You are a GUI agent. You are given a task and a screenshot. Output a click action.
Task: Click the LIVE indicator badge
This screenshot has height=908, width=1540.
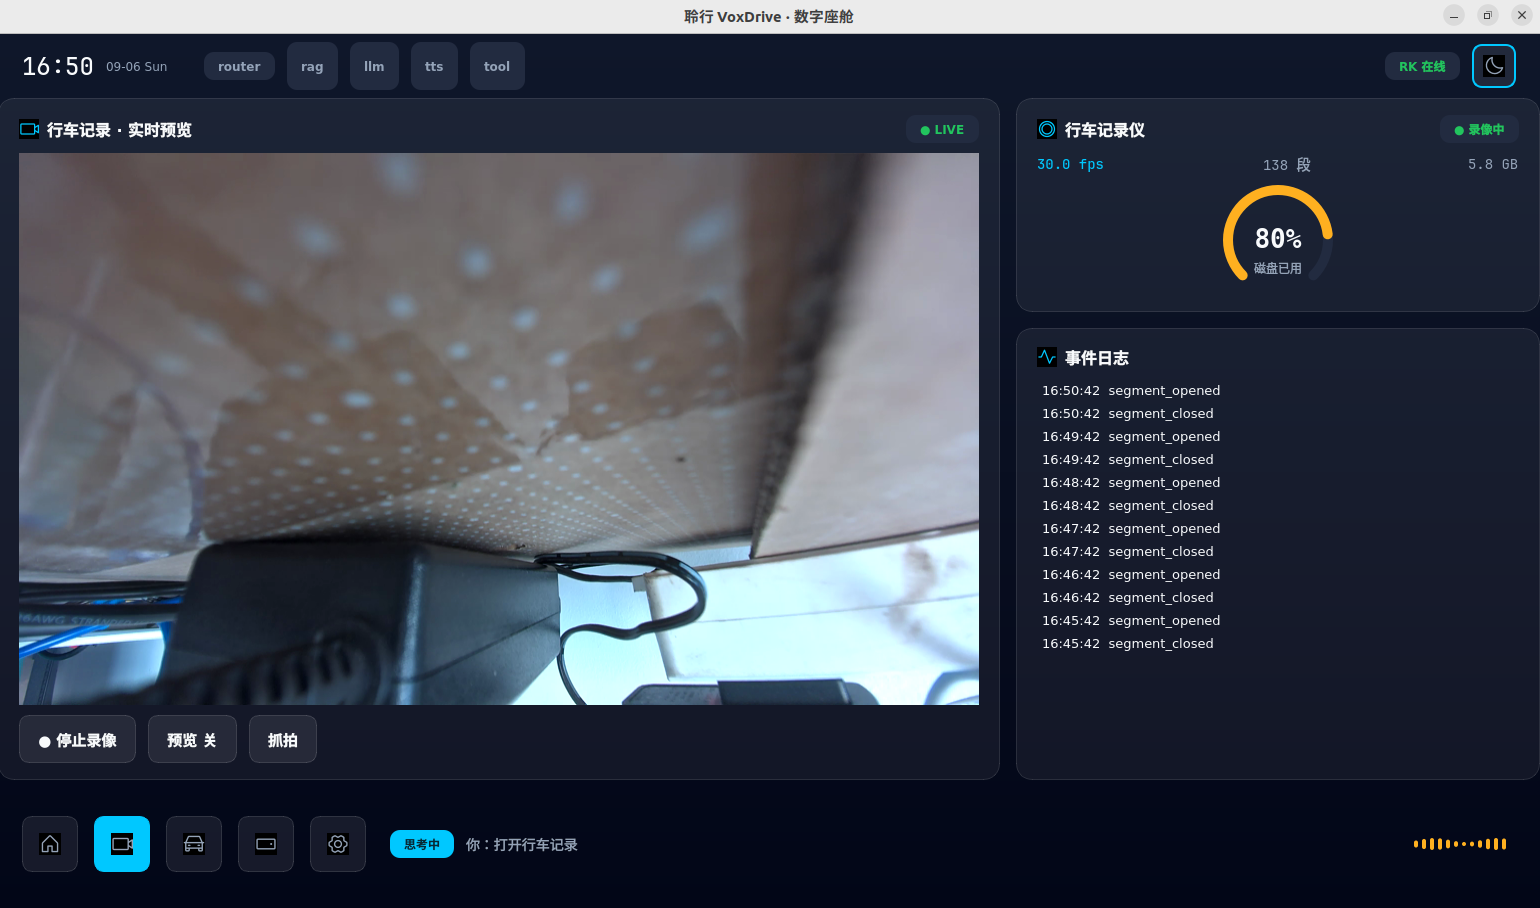pyautogui.click(x=942, y=129)
